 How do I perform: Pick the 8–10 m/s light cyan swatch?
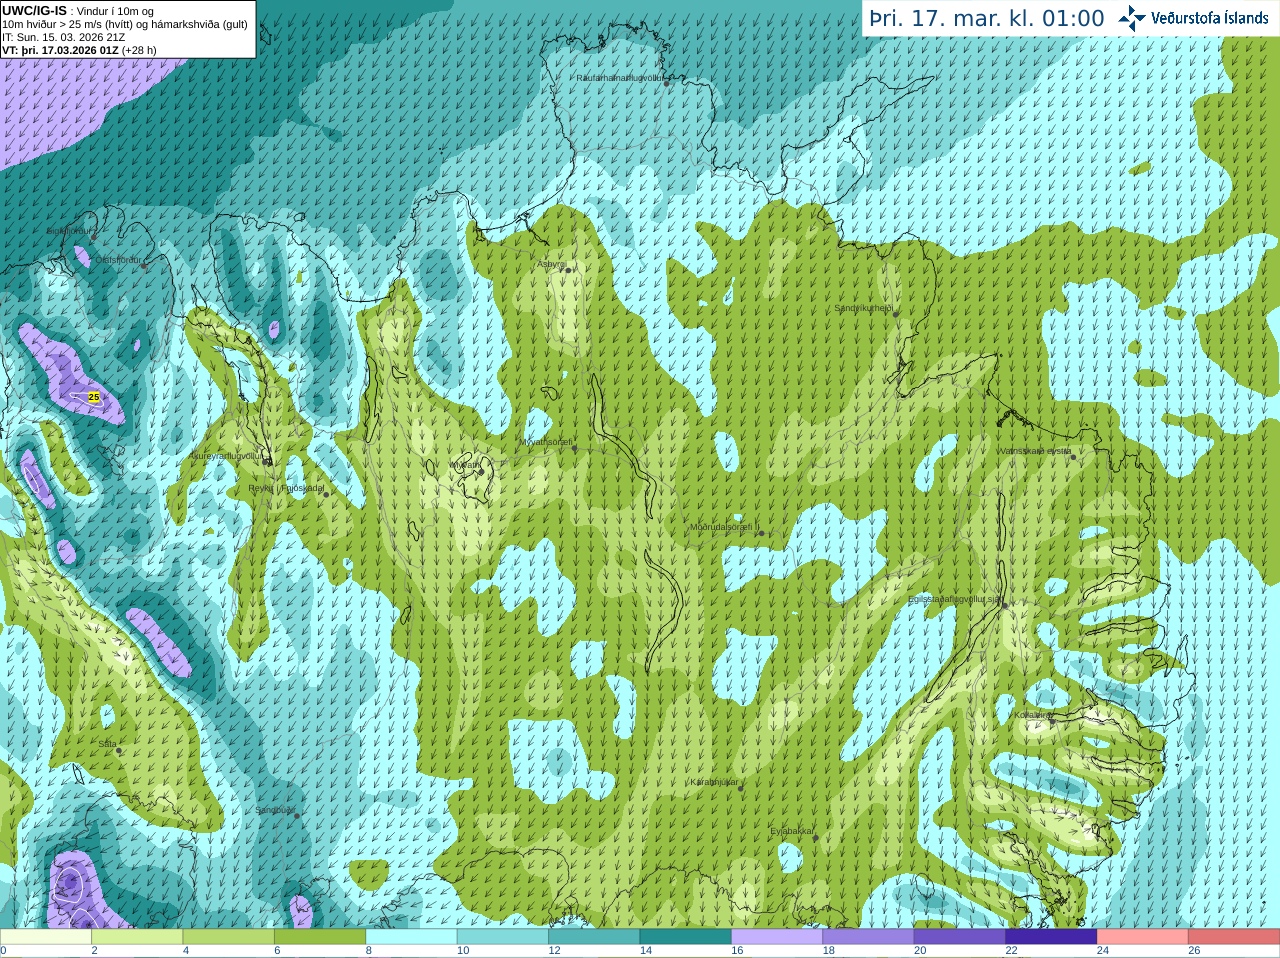pyautogui.click(x=411, y=937)
